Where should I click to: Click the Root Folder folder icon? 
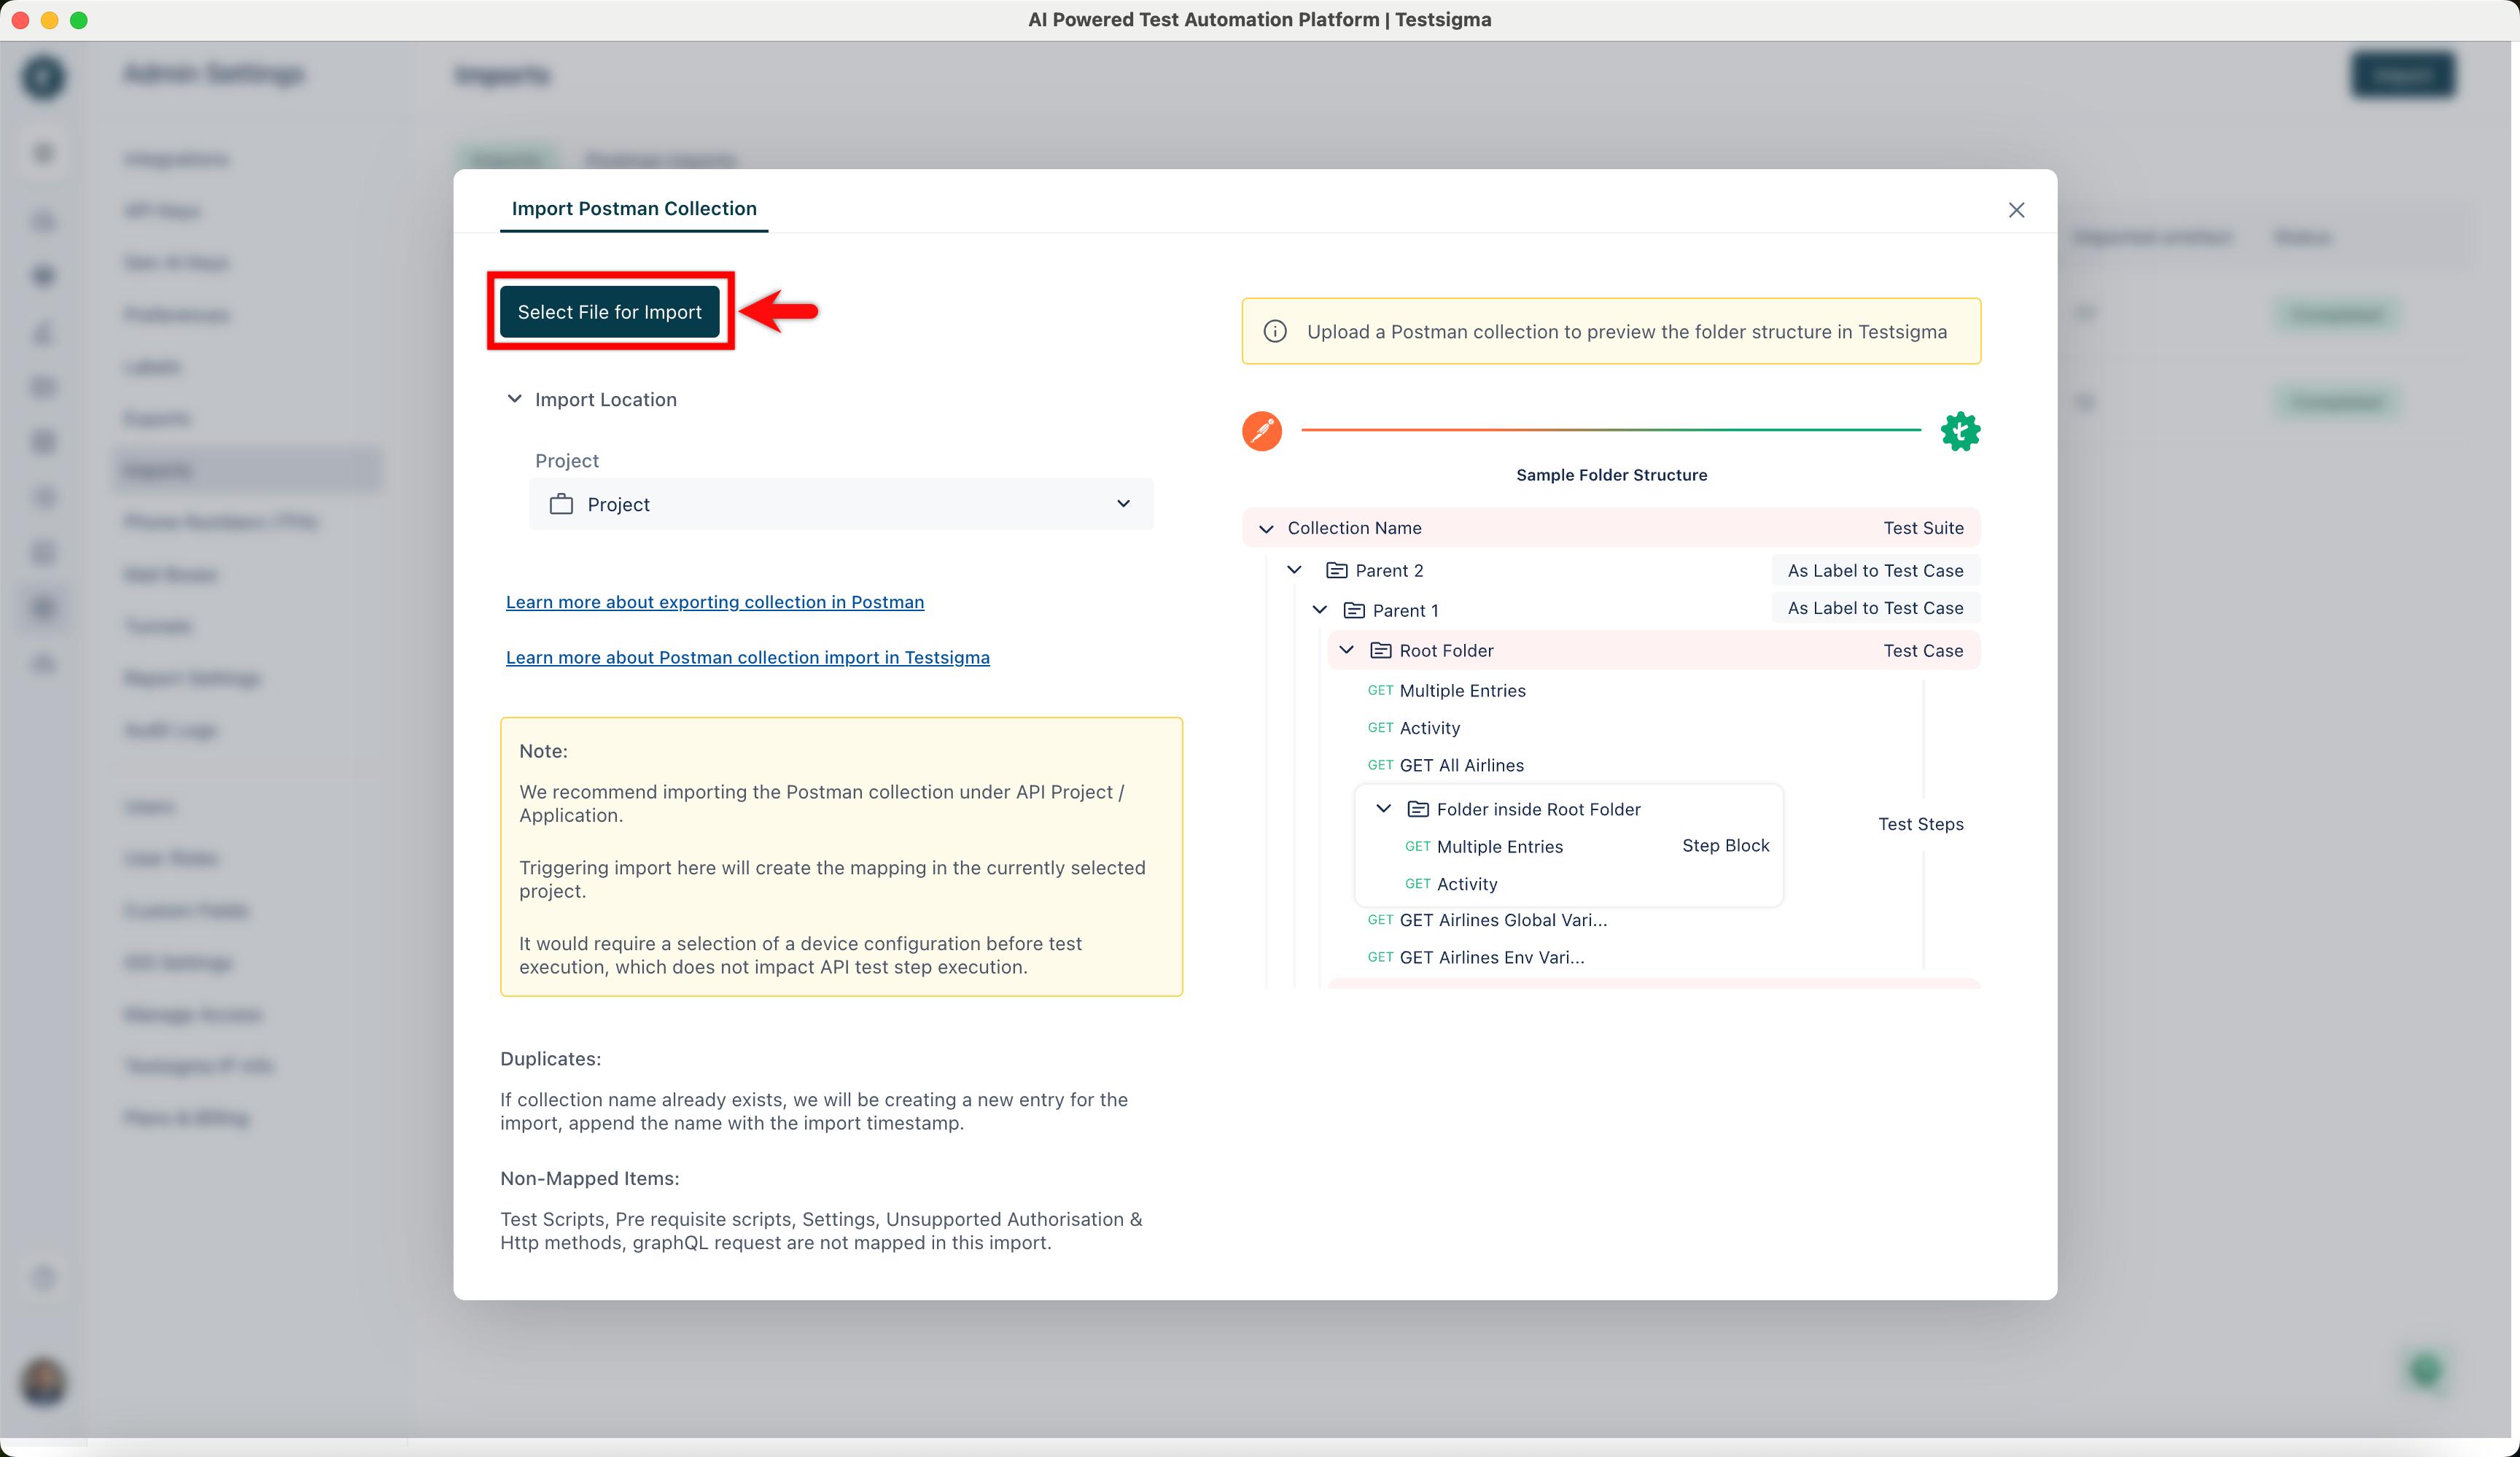(1381, 650)
